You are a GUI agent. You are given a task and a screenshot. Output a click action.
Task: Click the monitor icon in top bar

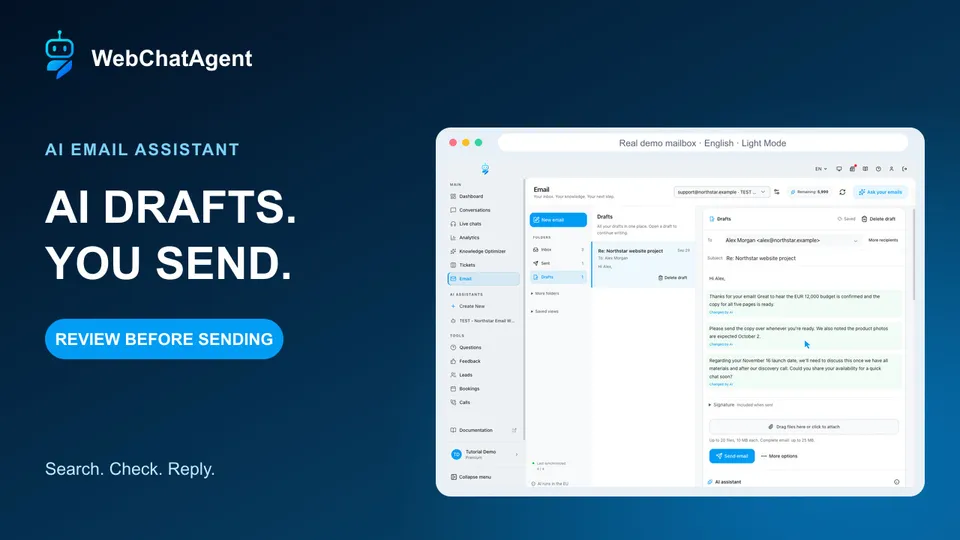tap(839, 169)
